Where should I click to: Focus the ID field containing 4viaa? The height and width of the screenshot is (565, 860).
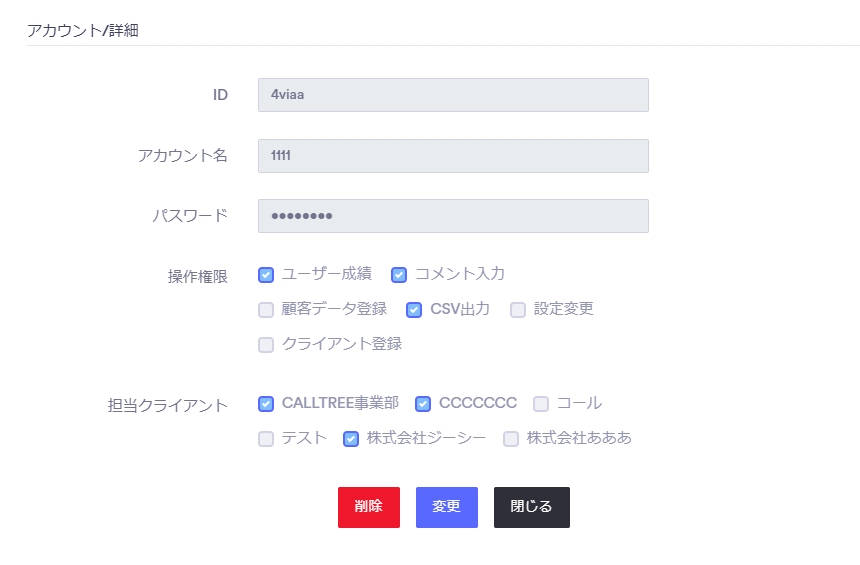pos(453,95)
